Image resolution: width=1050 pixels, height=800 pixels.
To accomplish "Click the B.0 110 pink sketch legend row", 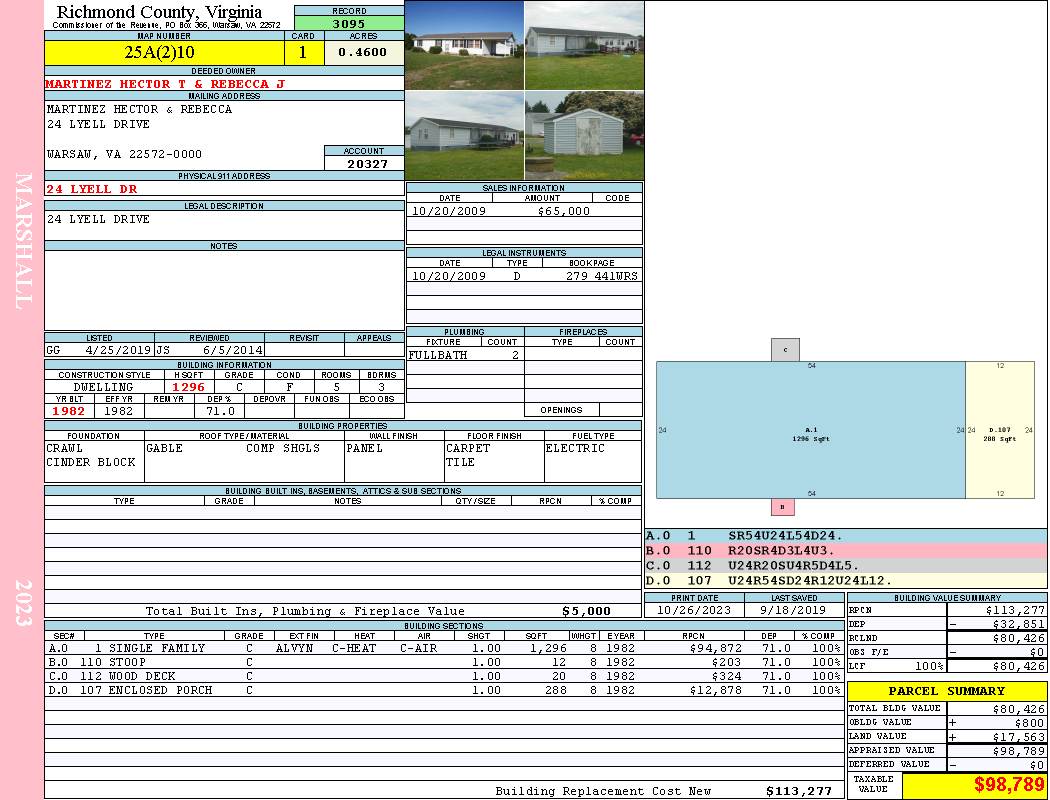I will pos(845,550).
